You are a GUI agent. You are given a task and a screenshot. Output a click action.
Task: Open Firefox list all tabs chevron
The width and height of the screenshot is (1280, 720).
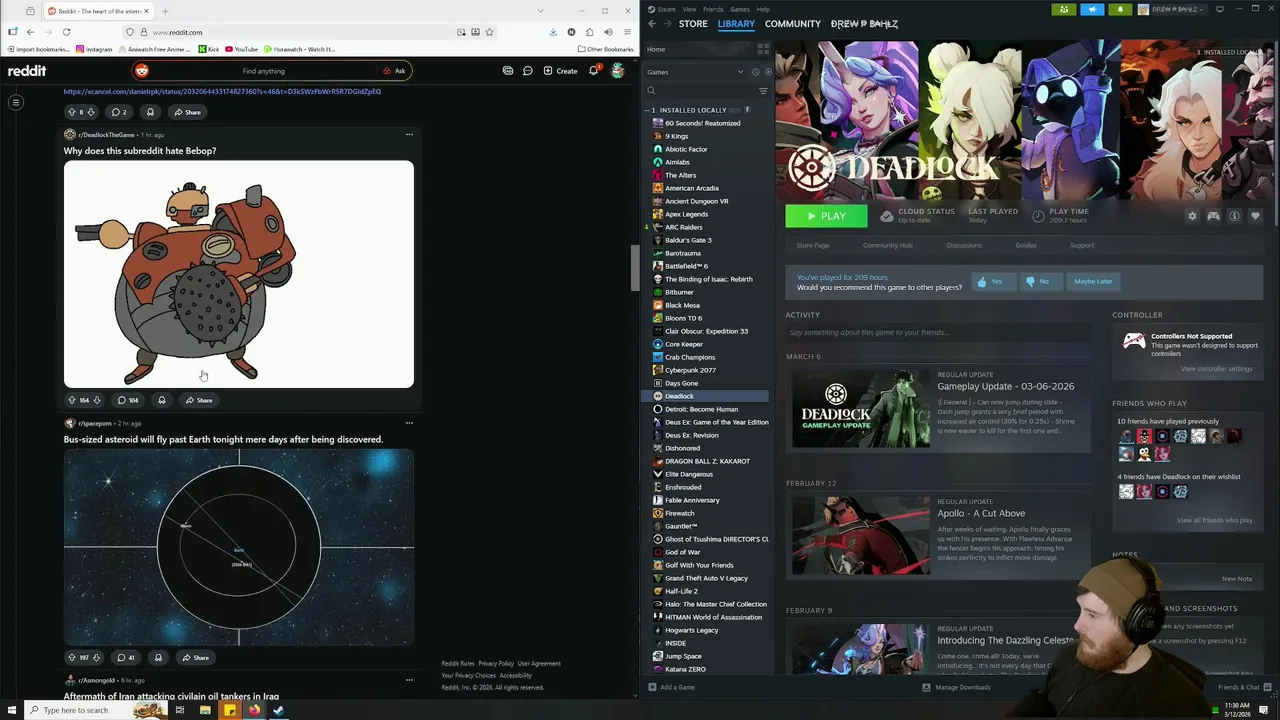[541, 11]
